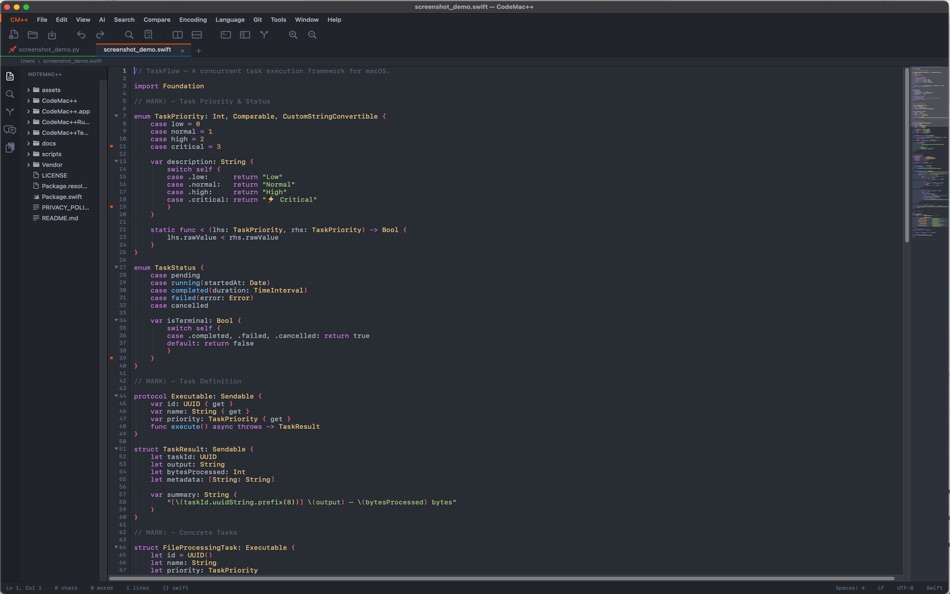This screenshot has width=950, height=594.
Task: Click the chat bubble icon in the sidebar
Action: (x=10, y=129)
